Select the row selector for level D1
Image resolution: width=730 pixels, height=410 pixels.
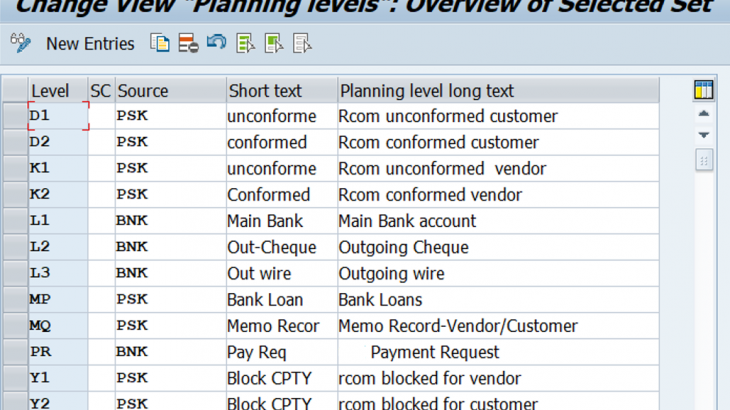tap(14, 116)
